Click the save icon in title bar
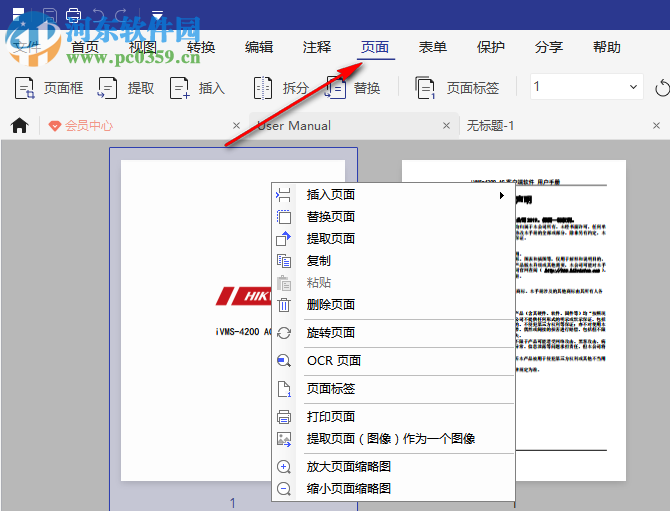This screenshot has height=511, width=670. pos(50,15)
